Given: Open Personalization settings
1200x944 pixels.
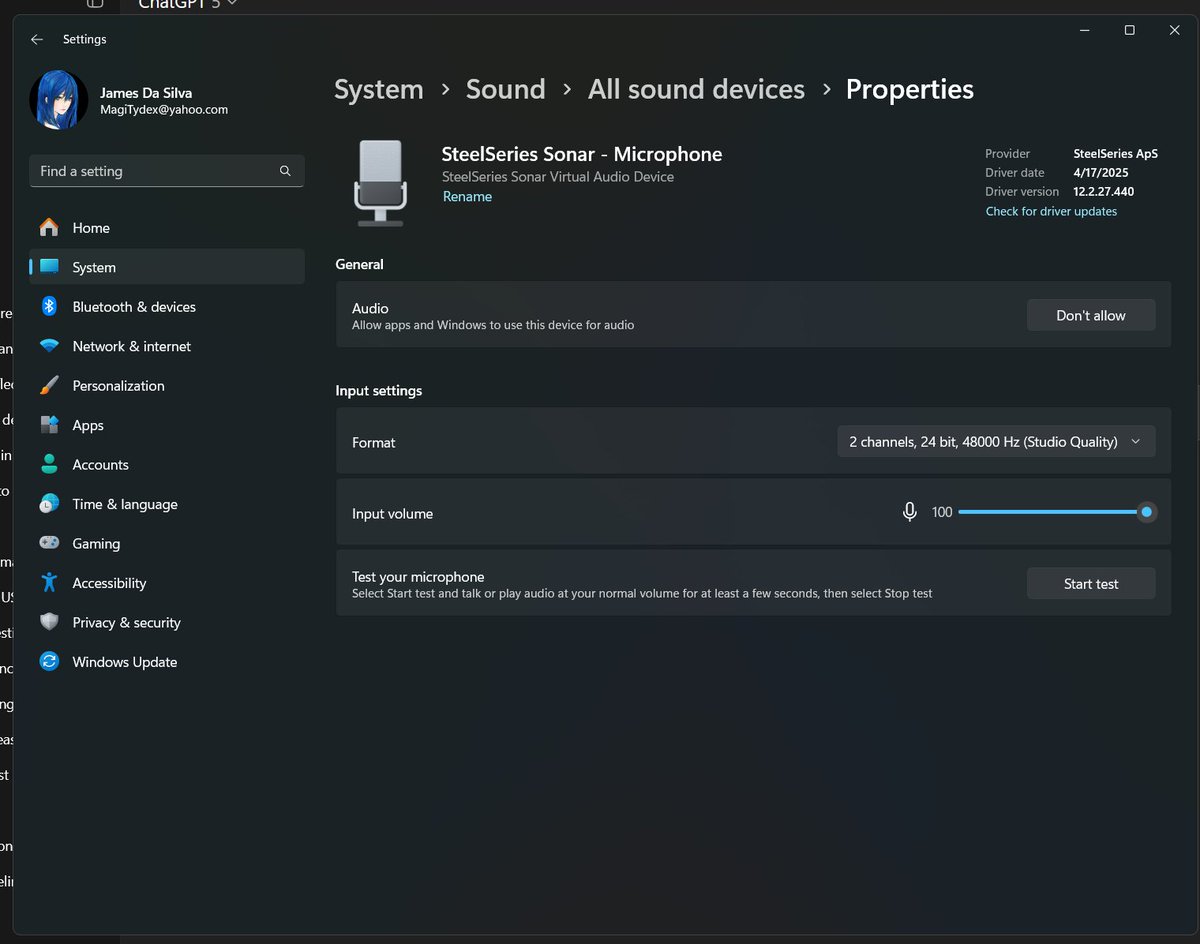Looking at the screenshot, I should [167, 386].
